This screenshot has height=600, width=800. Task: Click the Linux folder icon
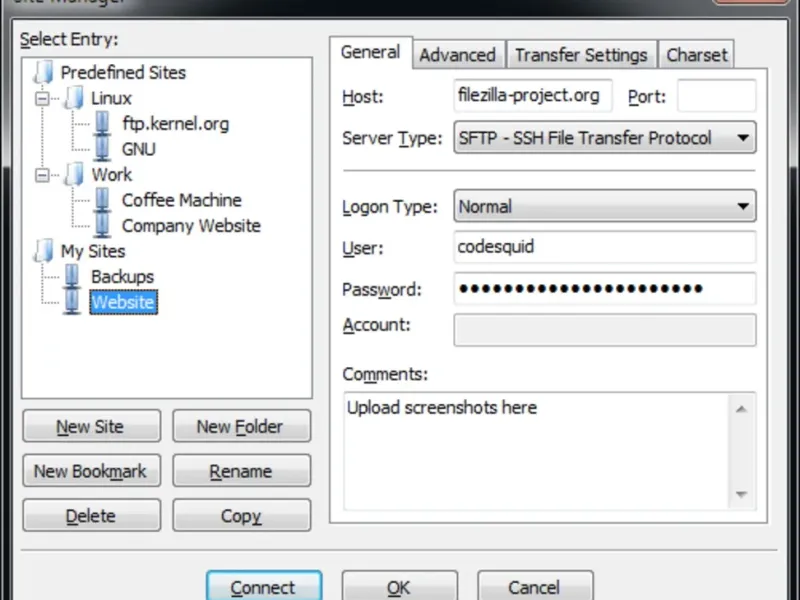74,97
